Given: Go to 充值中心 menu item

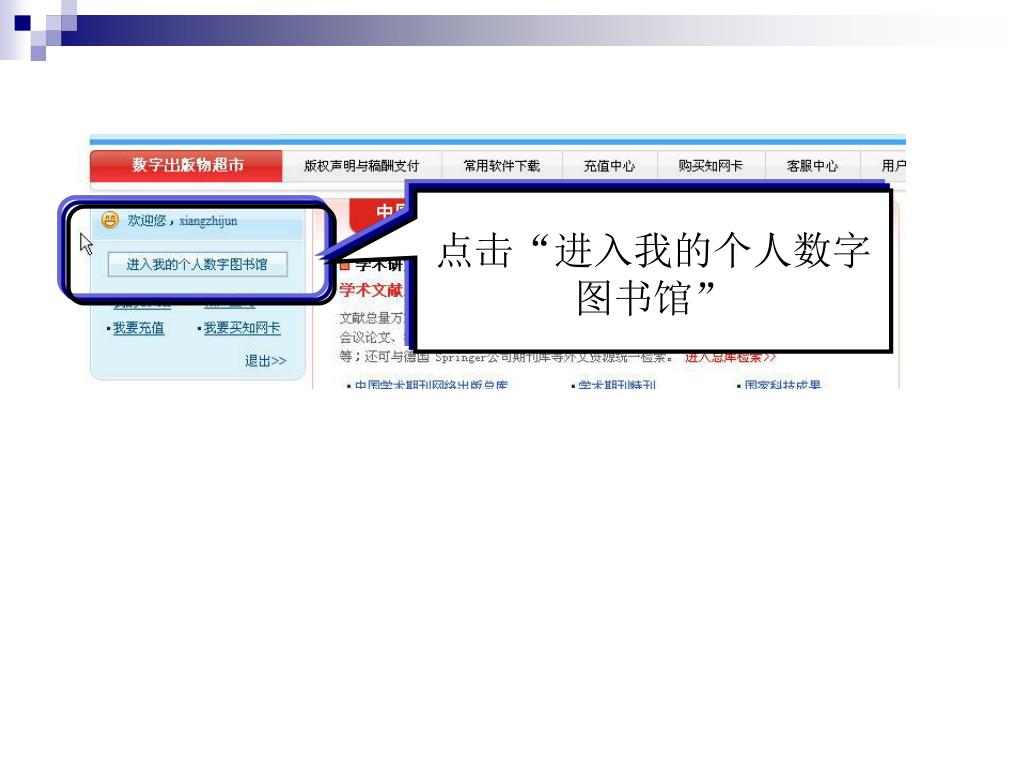Looking at the screenshot, I should click(609, 166).
